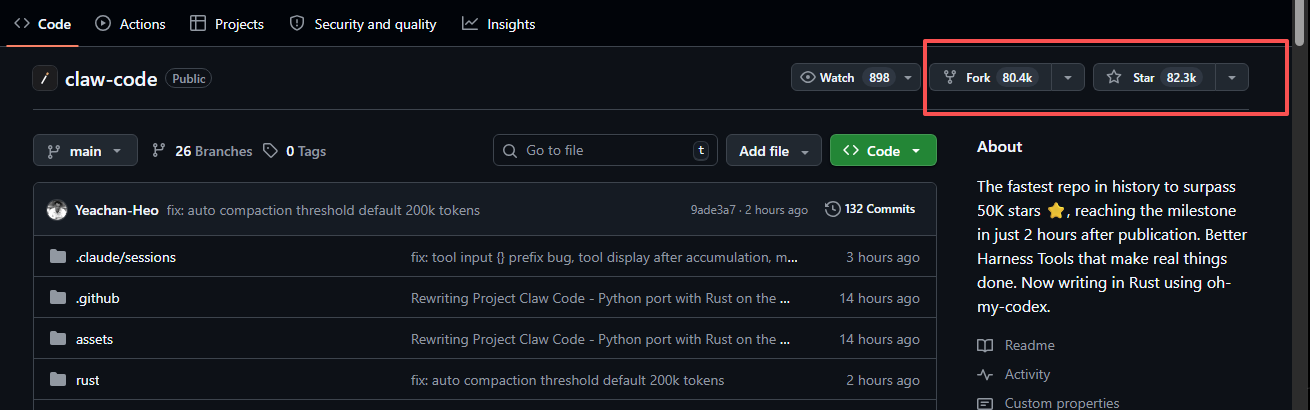Open the rust folder

point(88,380)
